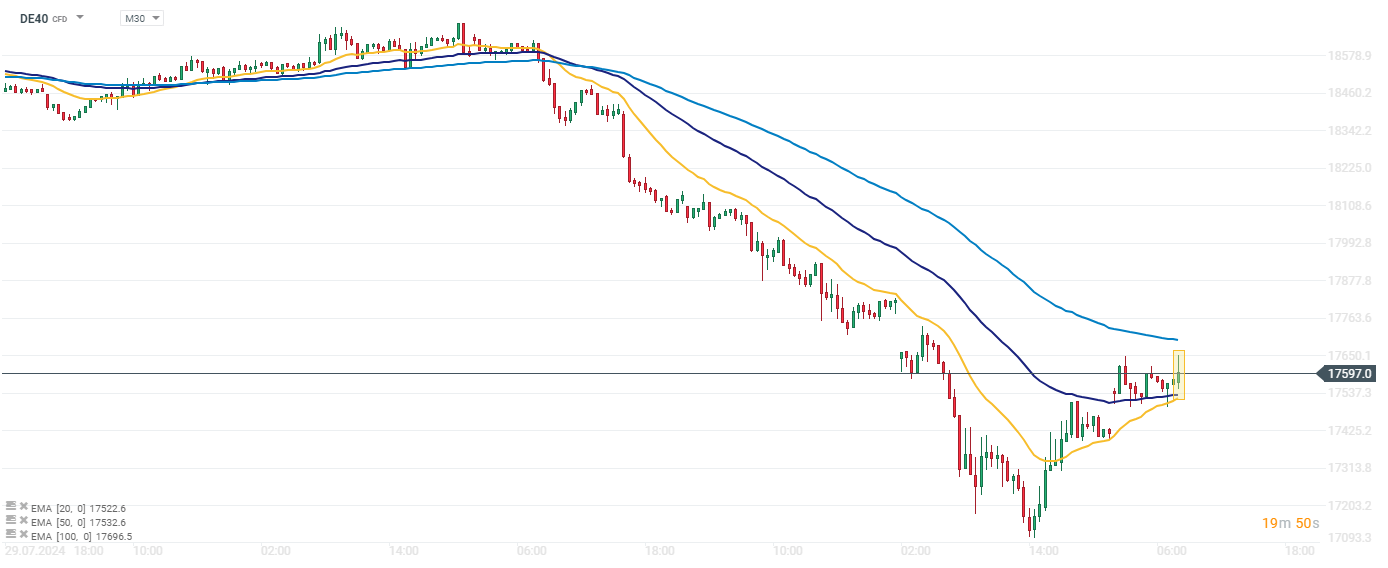The height and width of the screenshot is (568, 1388).
Task: Open the M30 timeframe dropdown
Action: click(141, 18)
